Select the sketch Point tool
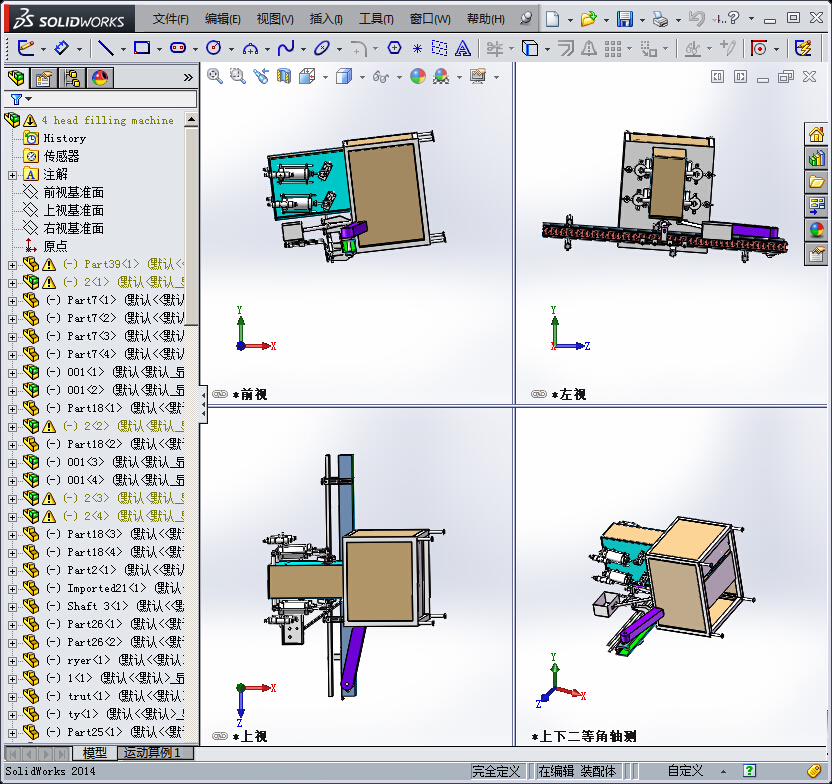This screenshot has width=832, height=784. coord(417,49)
